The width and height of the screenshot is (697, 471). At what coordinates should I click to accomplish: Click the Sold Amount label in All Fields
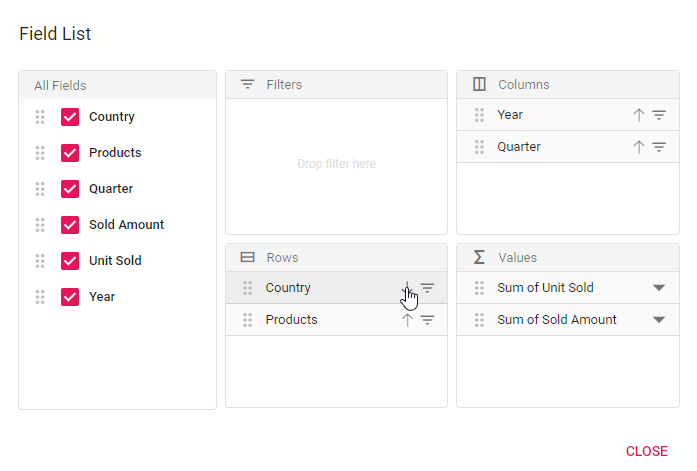pyautogui.click(x=126, y=225)
